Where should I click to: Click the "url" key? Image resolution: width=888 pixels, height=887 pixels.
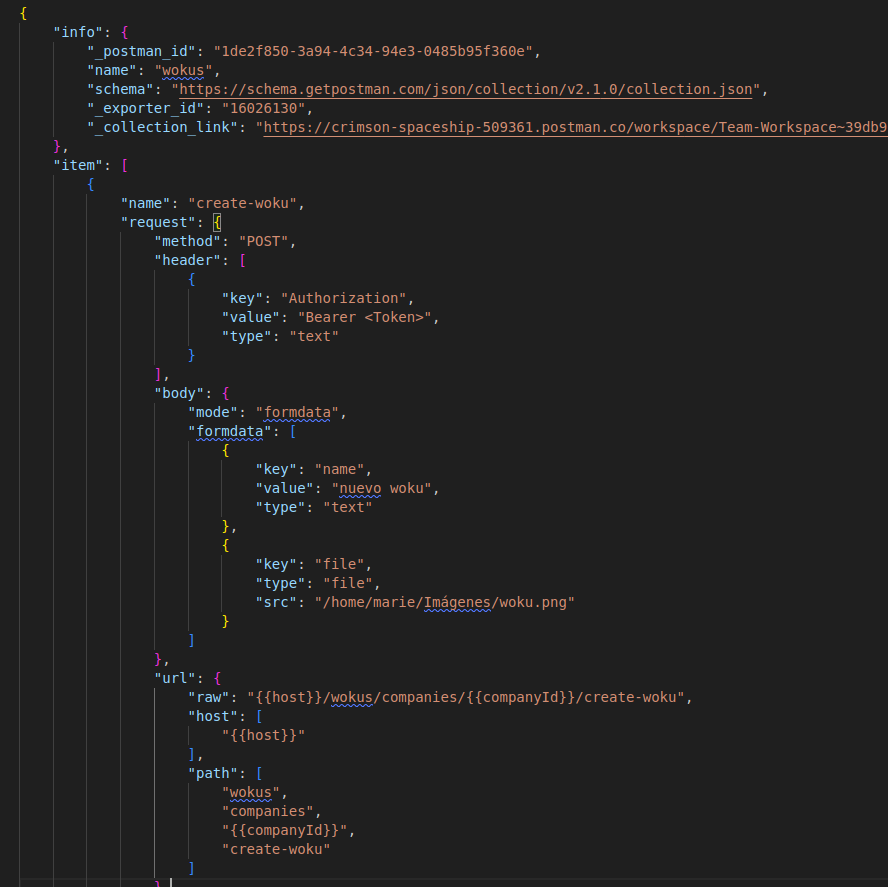click(x=175, y=679)
